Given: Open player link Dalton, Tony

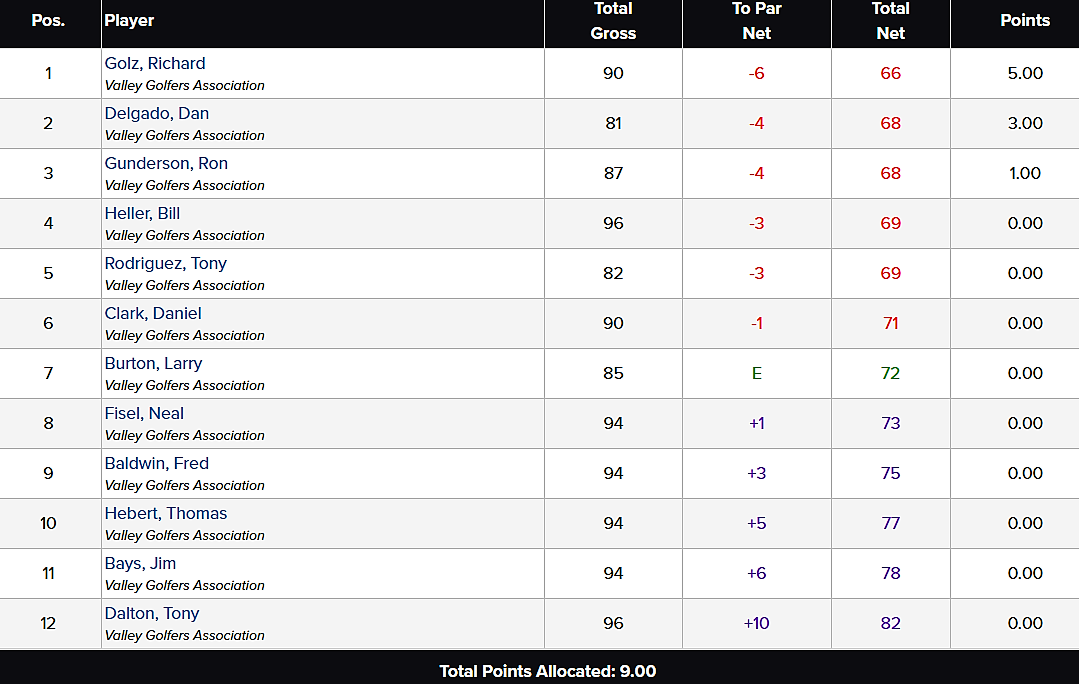Looking at the screenshot, I should tap(152, 614).
